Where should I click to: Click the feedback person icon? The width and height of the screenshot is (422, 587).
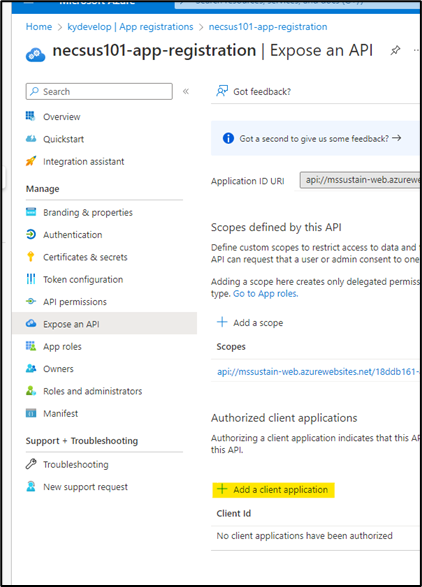coord(222,91)
